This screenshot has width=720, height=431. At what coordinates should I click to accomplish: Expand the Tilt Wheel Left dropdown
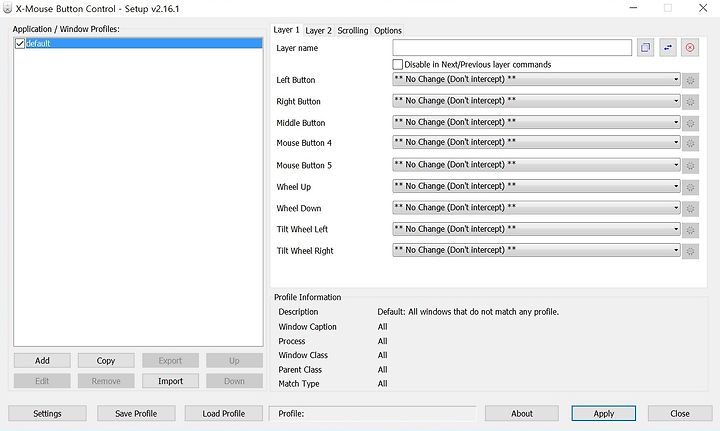point(536,229)
